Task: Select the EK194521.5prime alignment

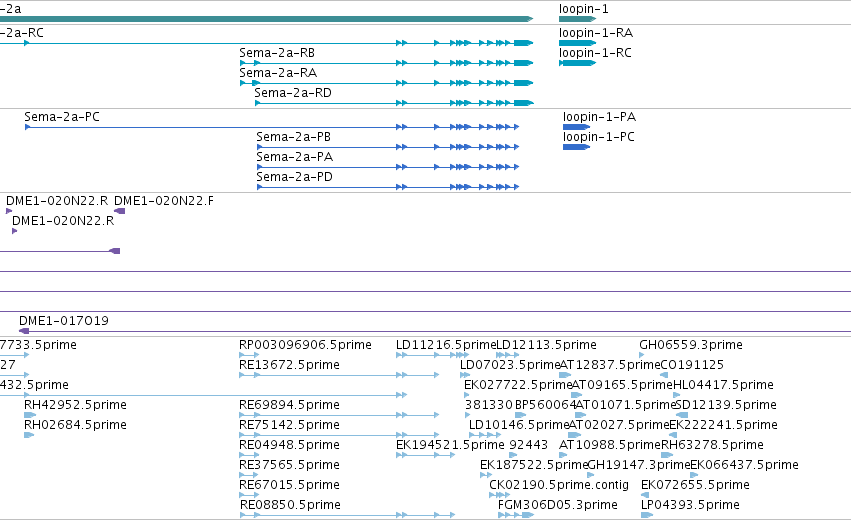Action: tap(425, 455)
